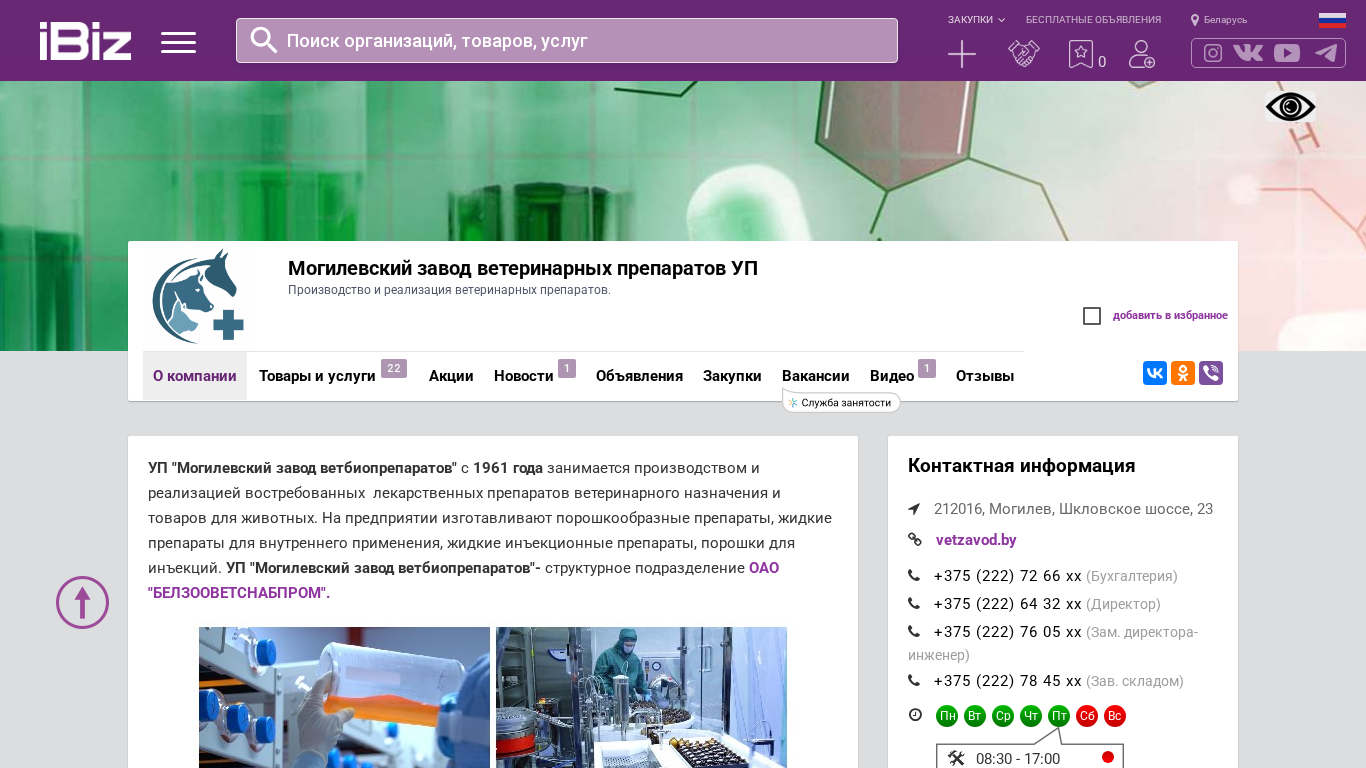Click the scroll-to-top arrow button
The image size is (1366, 768).
pos(82,602)
